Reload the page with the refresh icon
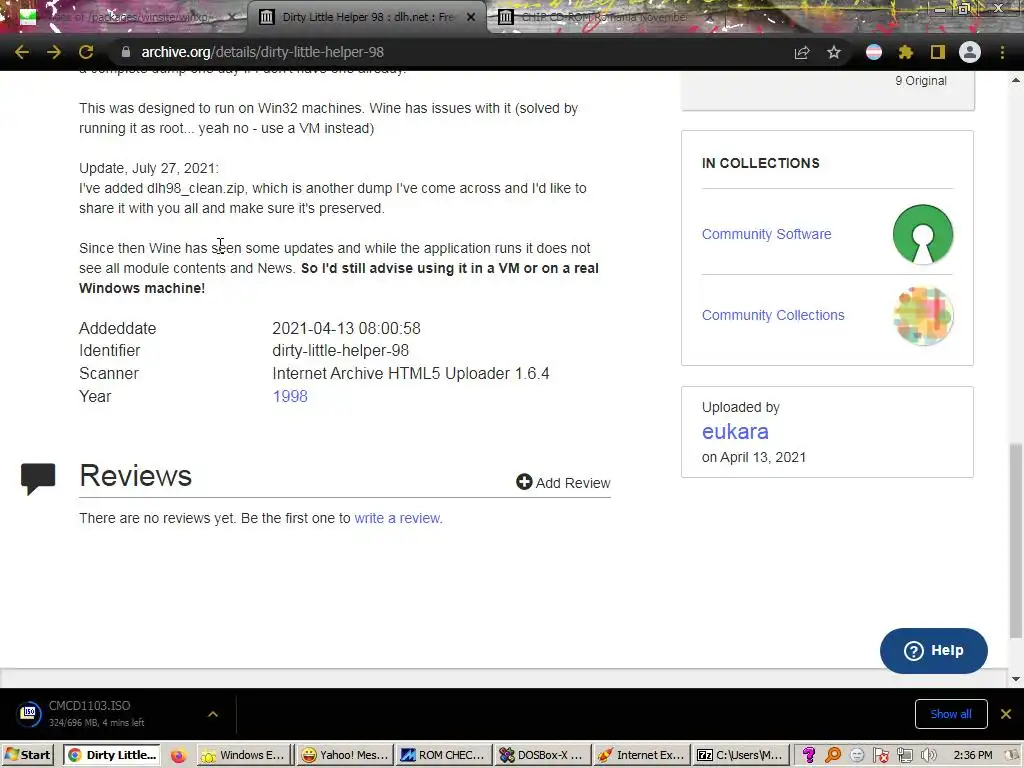The image size is (1024, 768). pos(86,52)
